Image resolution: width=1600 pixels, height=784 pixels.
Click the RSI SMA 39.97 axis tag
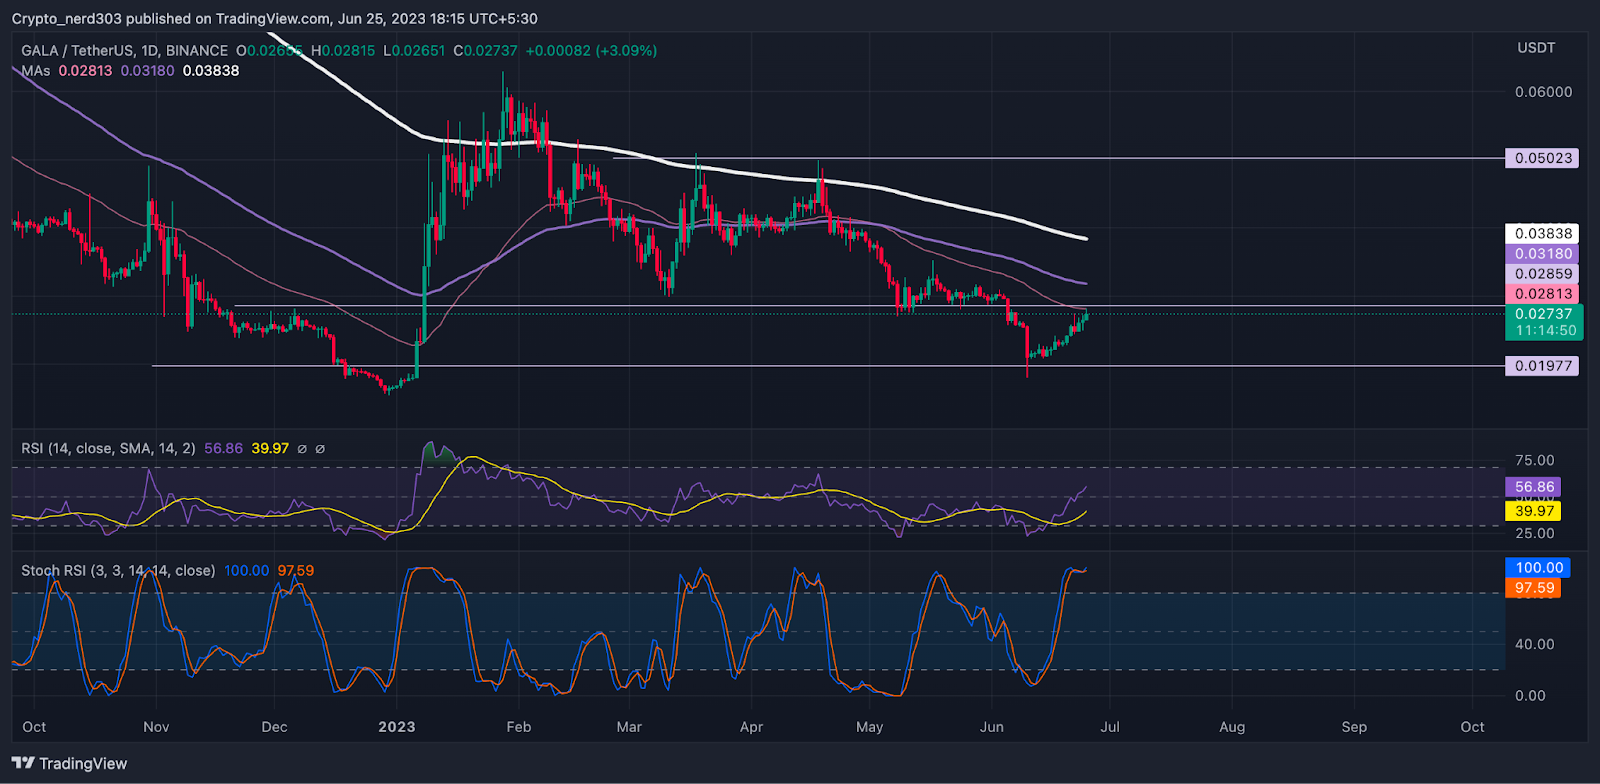[x=1533, y=511]
